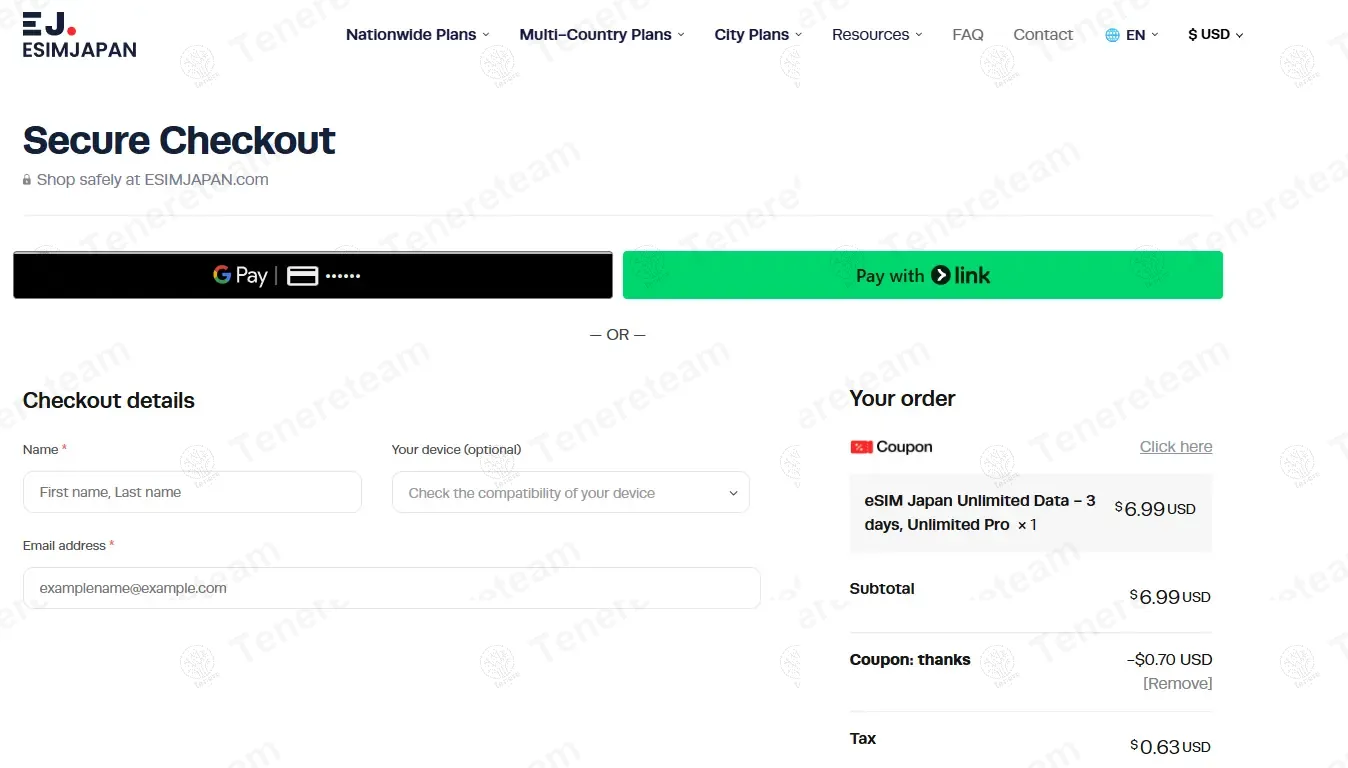Expand the City Plans menu
Viewport: 1348px width, 768px height.
pyautogui.click(x=758, y=35)
